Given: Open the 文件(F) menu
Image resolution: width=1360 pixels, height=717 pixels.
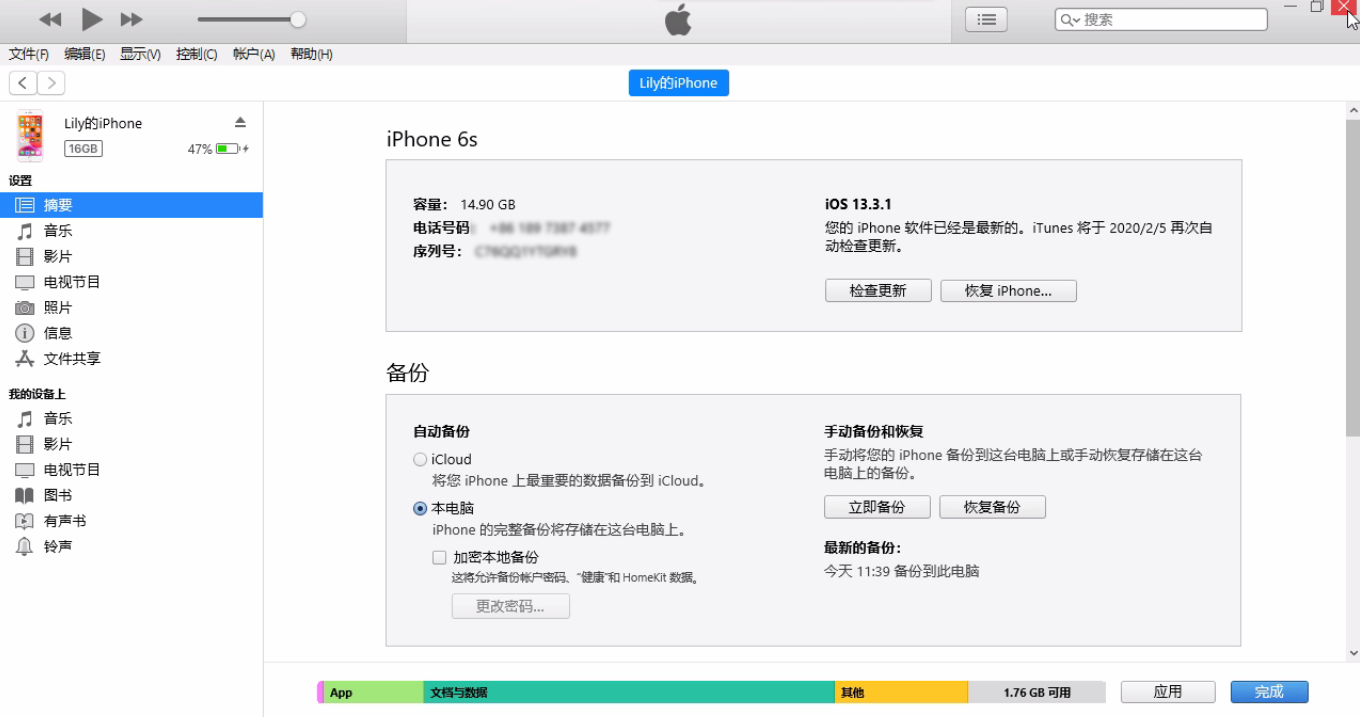Looking at the screenshot, I should (29, 54).
